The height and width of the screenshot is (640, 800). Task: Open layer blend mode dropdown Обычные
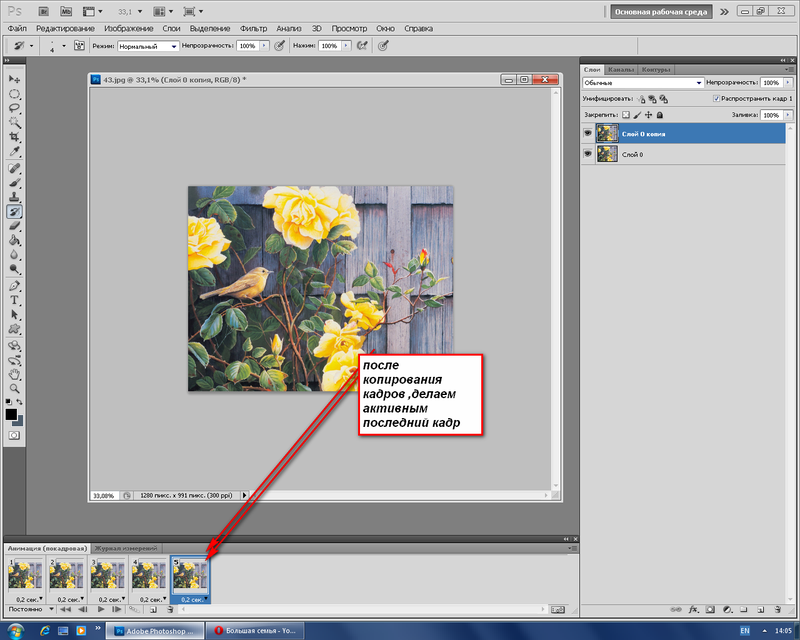[x=643, y=83]
